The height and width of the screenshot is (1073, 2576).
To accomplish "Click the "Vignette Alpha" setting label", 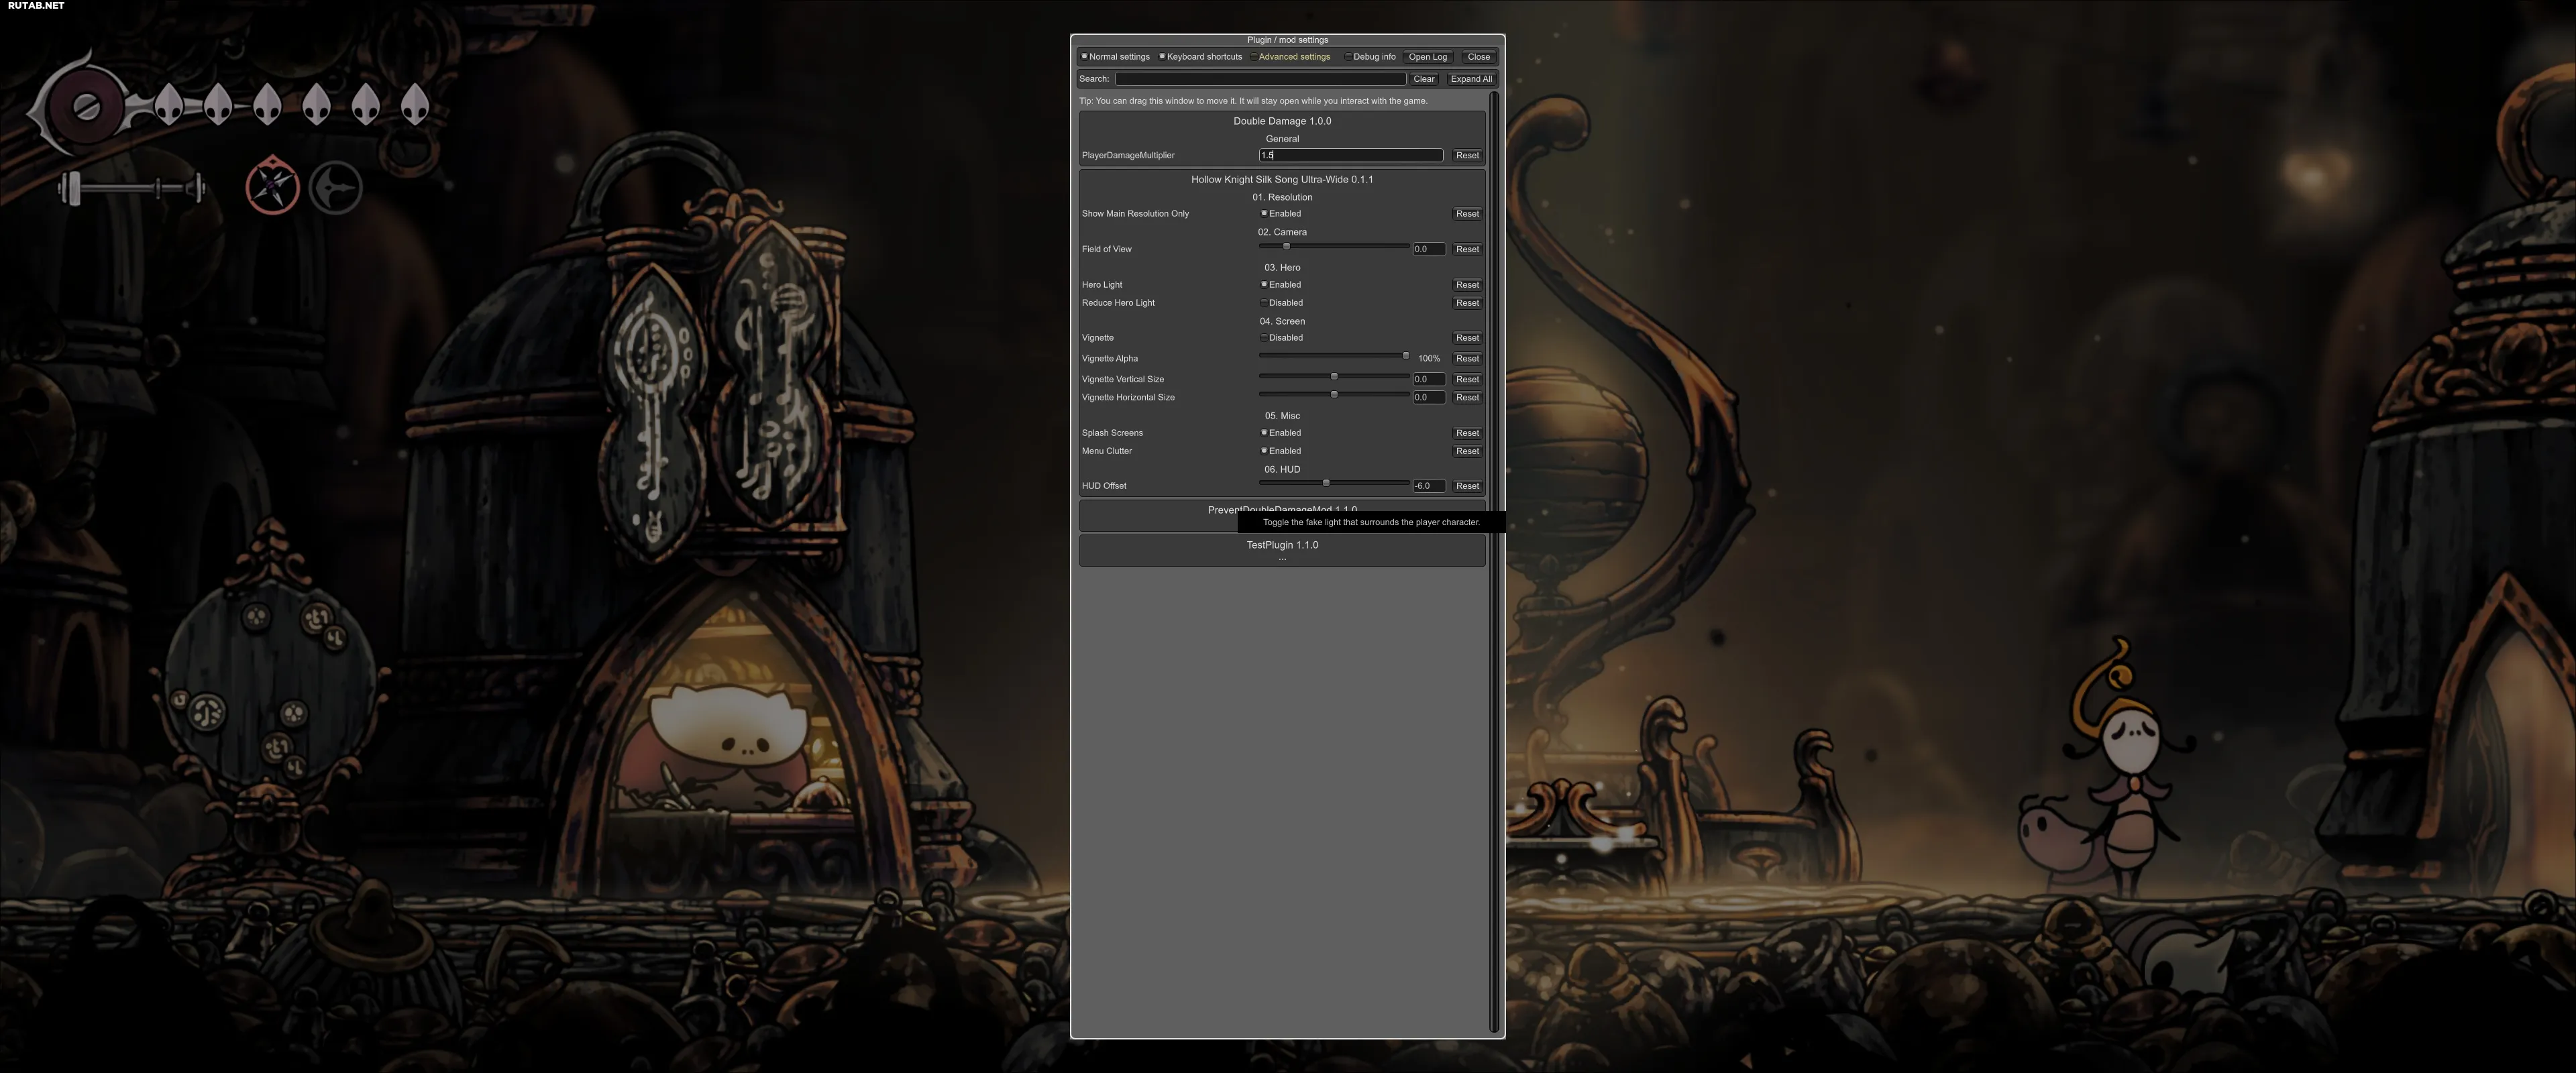I will coord(1109,358).
